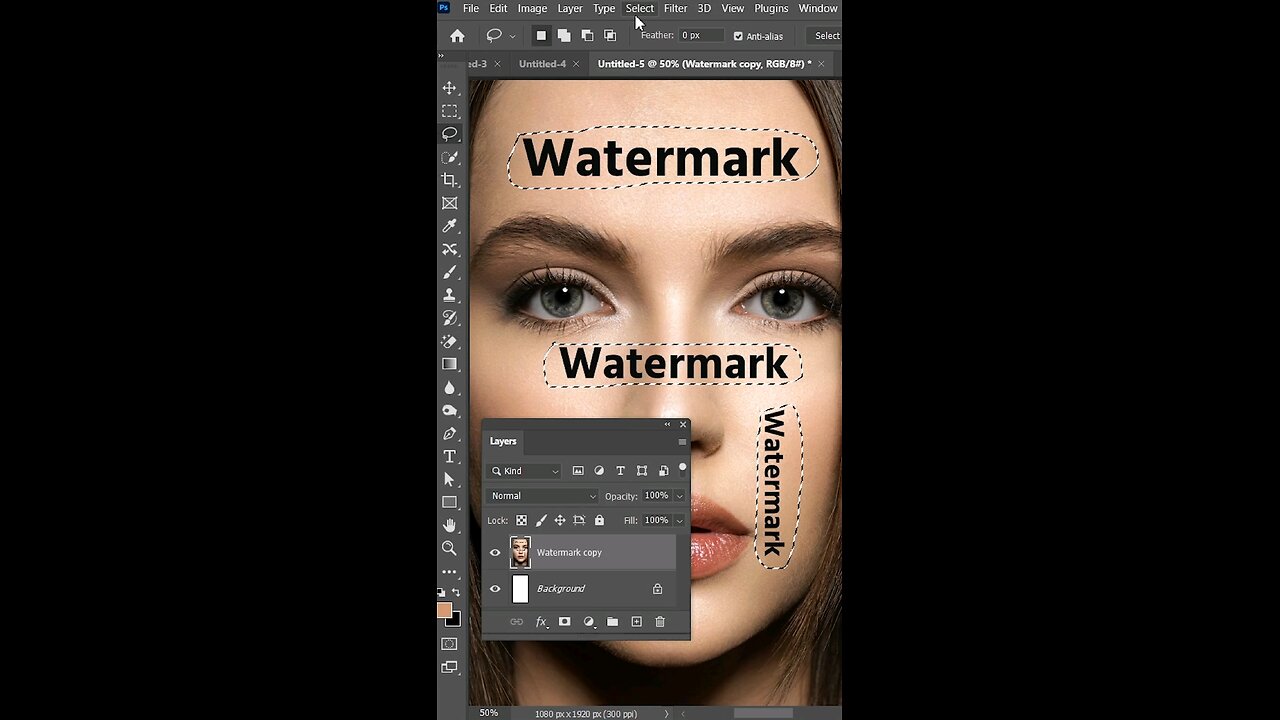Select the Hand tool
This screenshot has width=1280, height=720.
click(x=450, y=525)
